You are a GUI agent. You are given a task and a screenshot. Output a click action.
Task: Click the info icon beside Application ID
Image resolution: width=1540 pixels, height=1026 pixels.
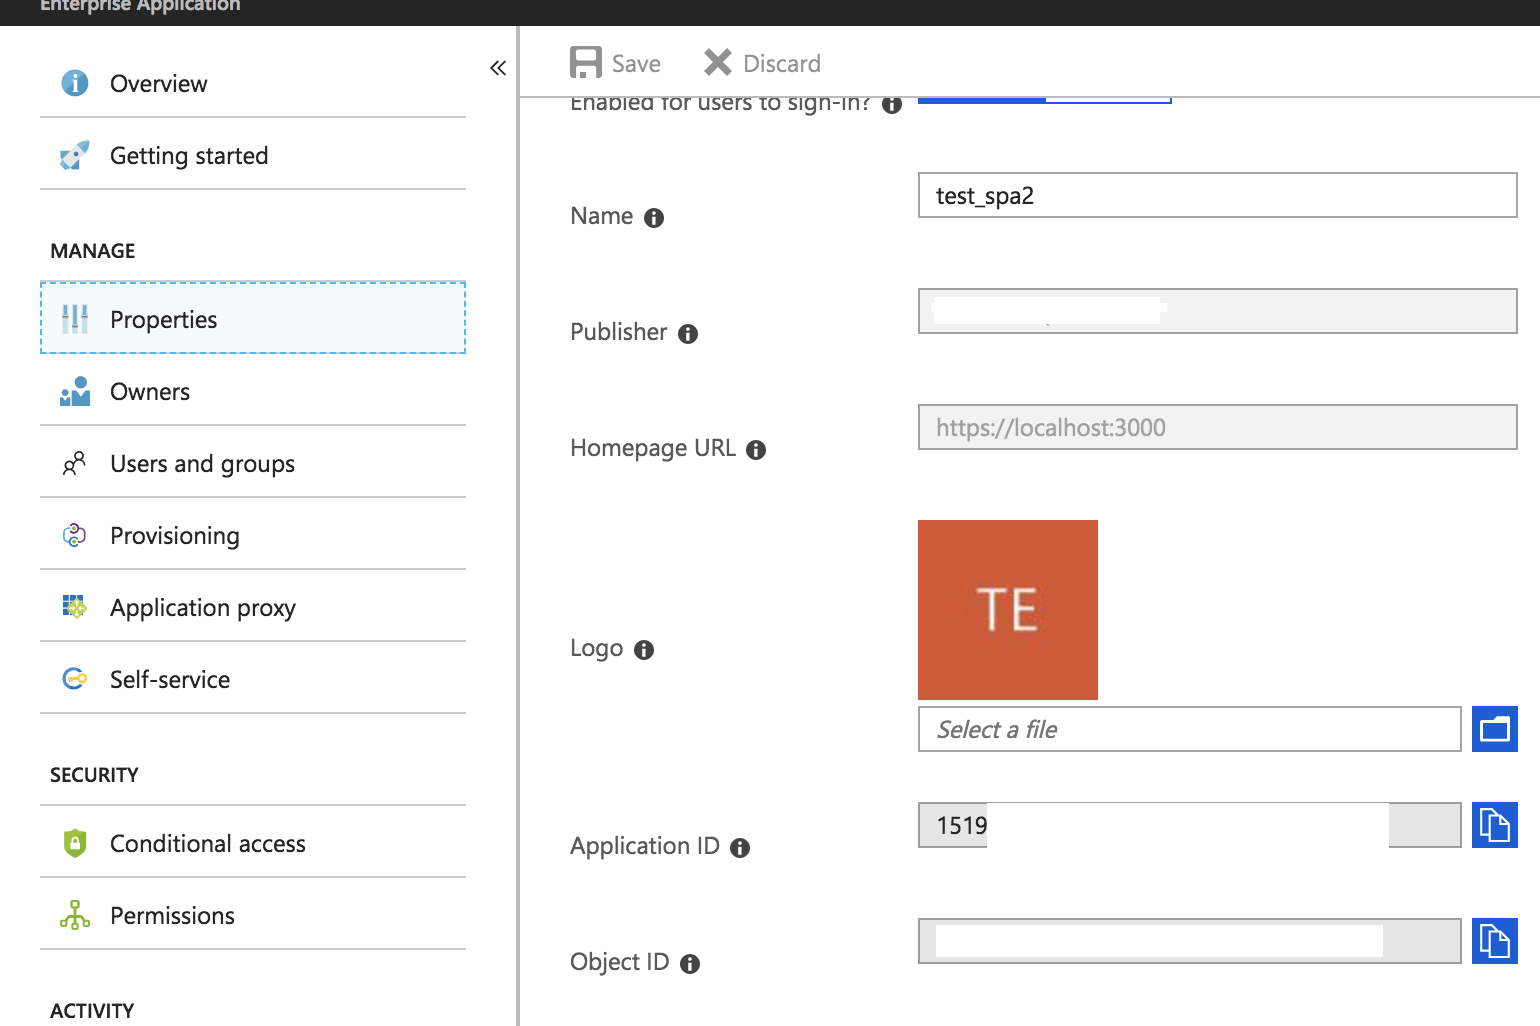(740, 848)
